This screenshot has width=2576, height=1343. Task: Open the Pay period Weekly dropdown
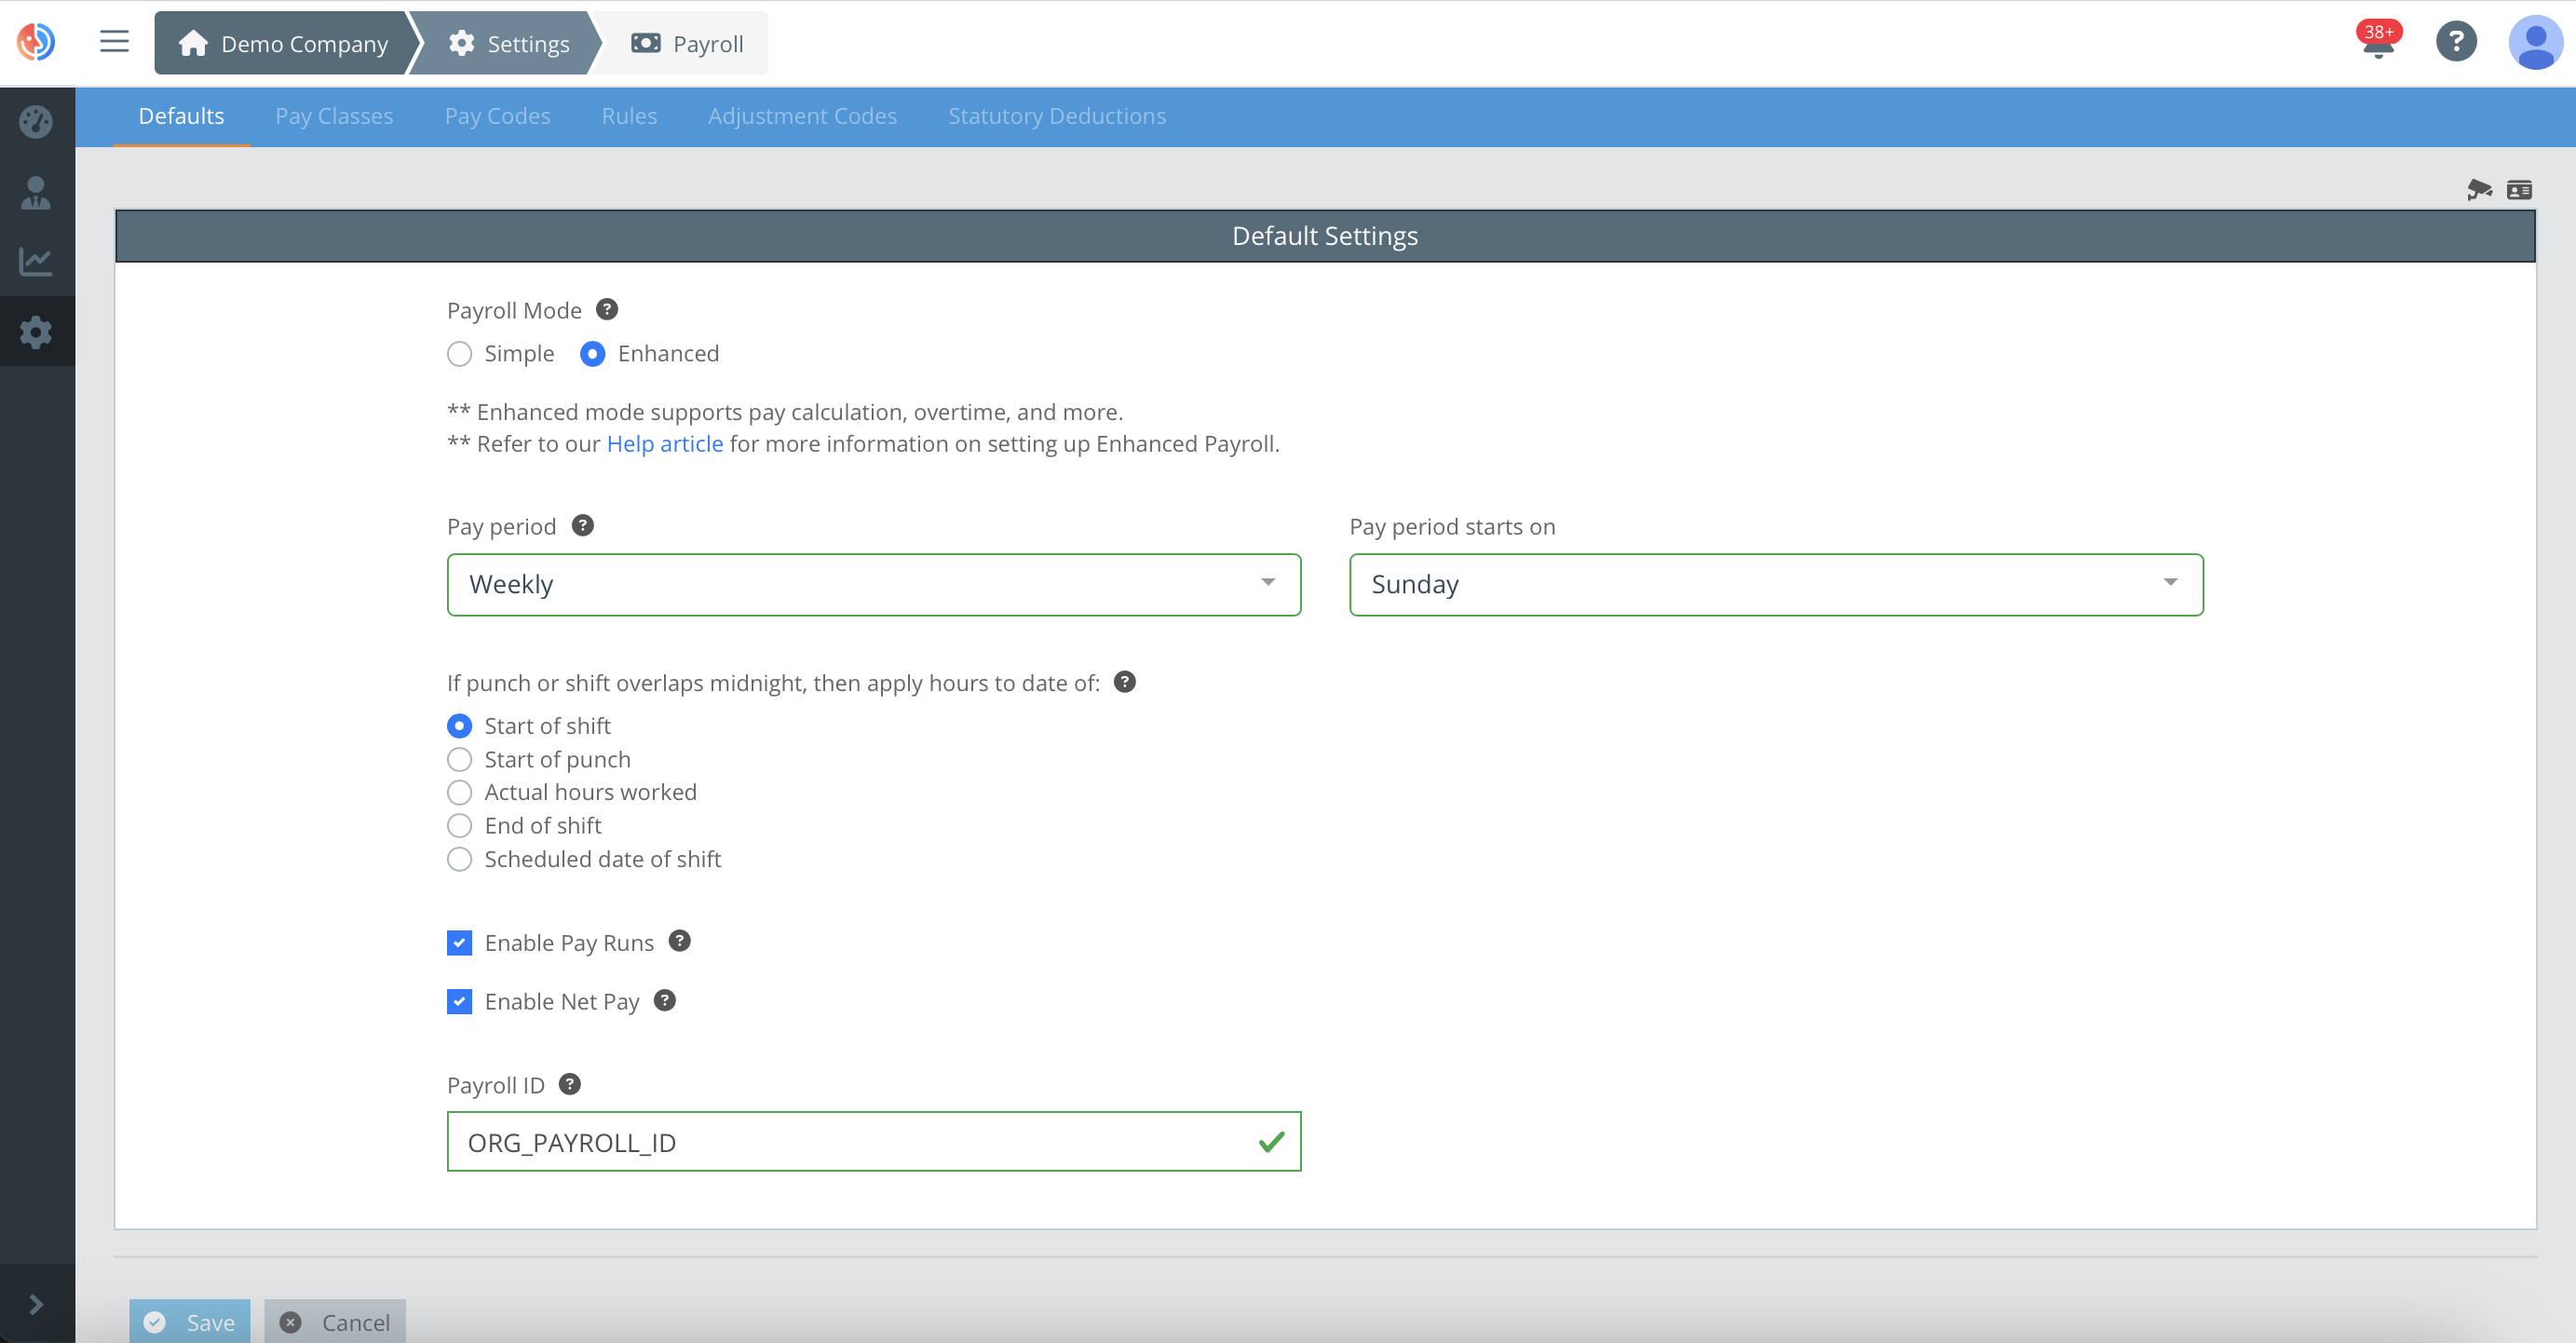[873, 585]
